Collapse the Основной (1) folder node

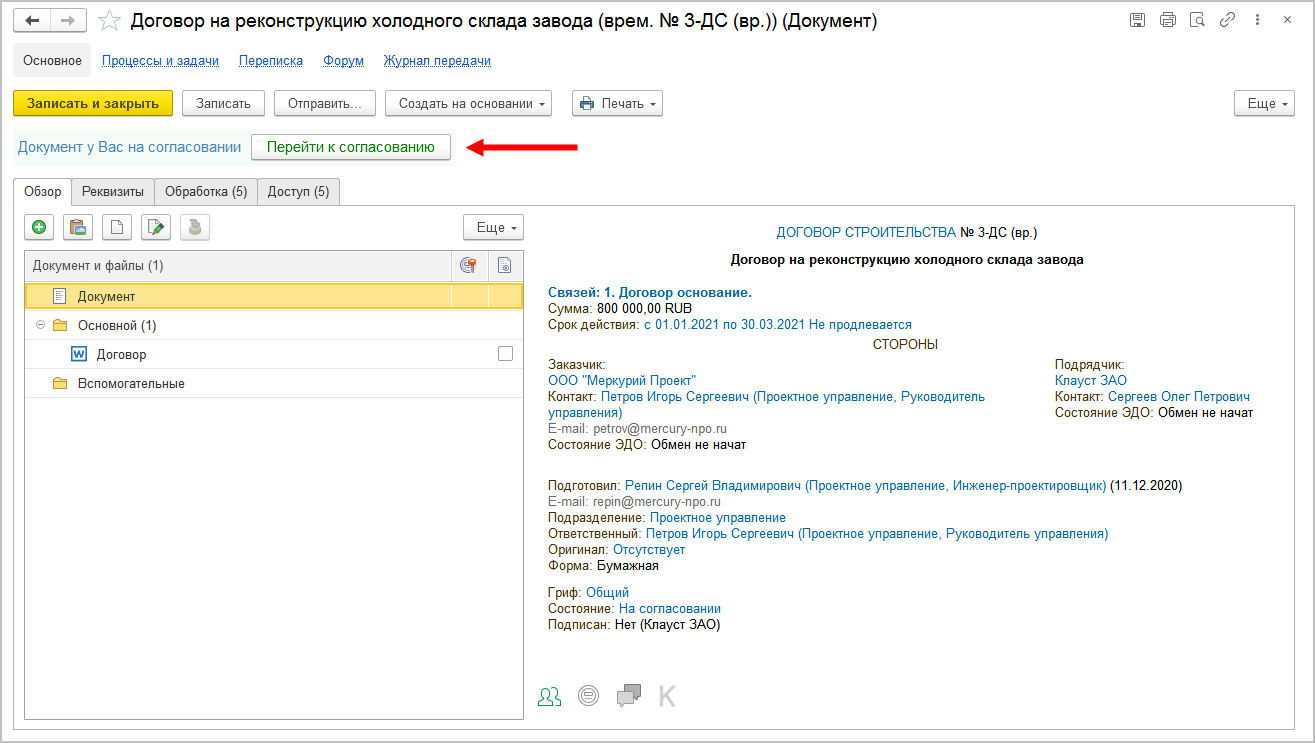point(40,325)
